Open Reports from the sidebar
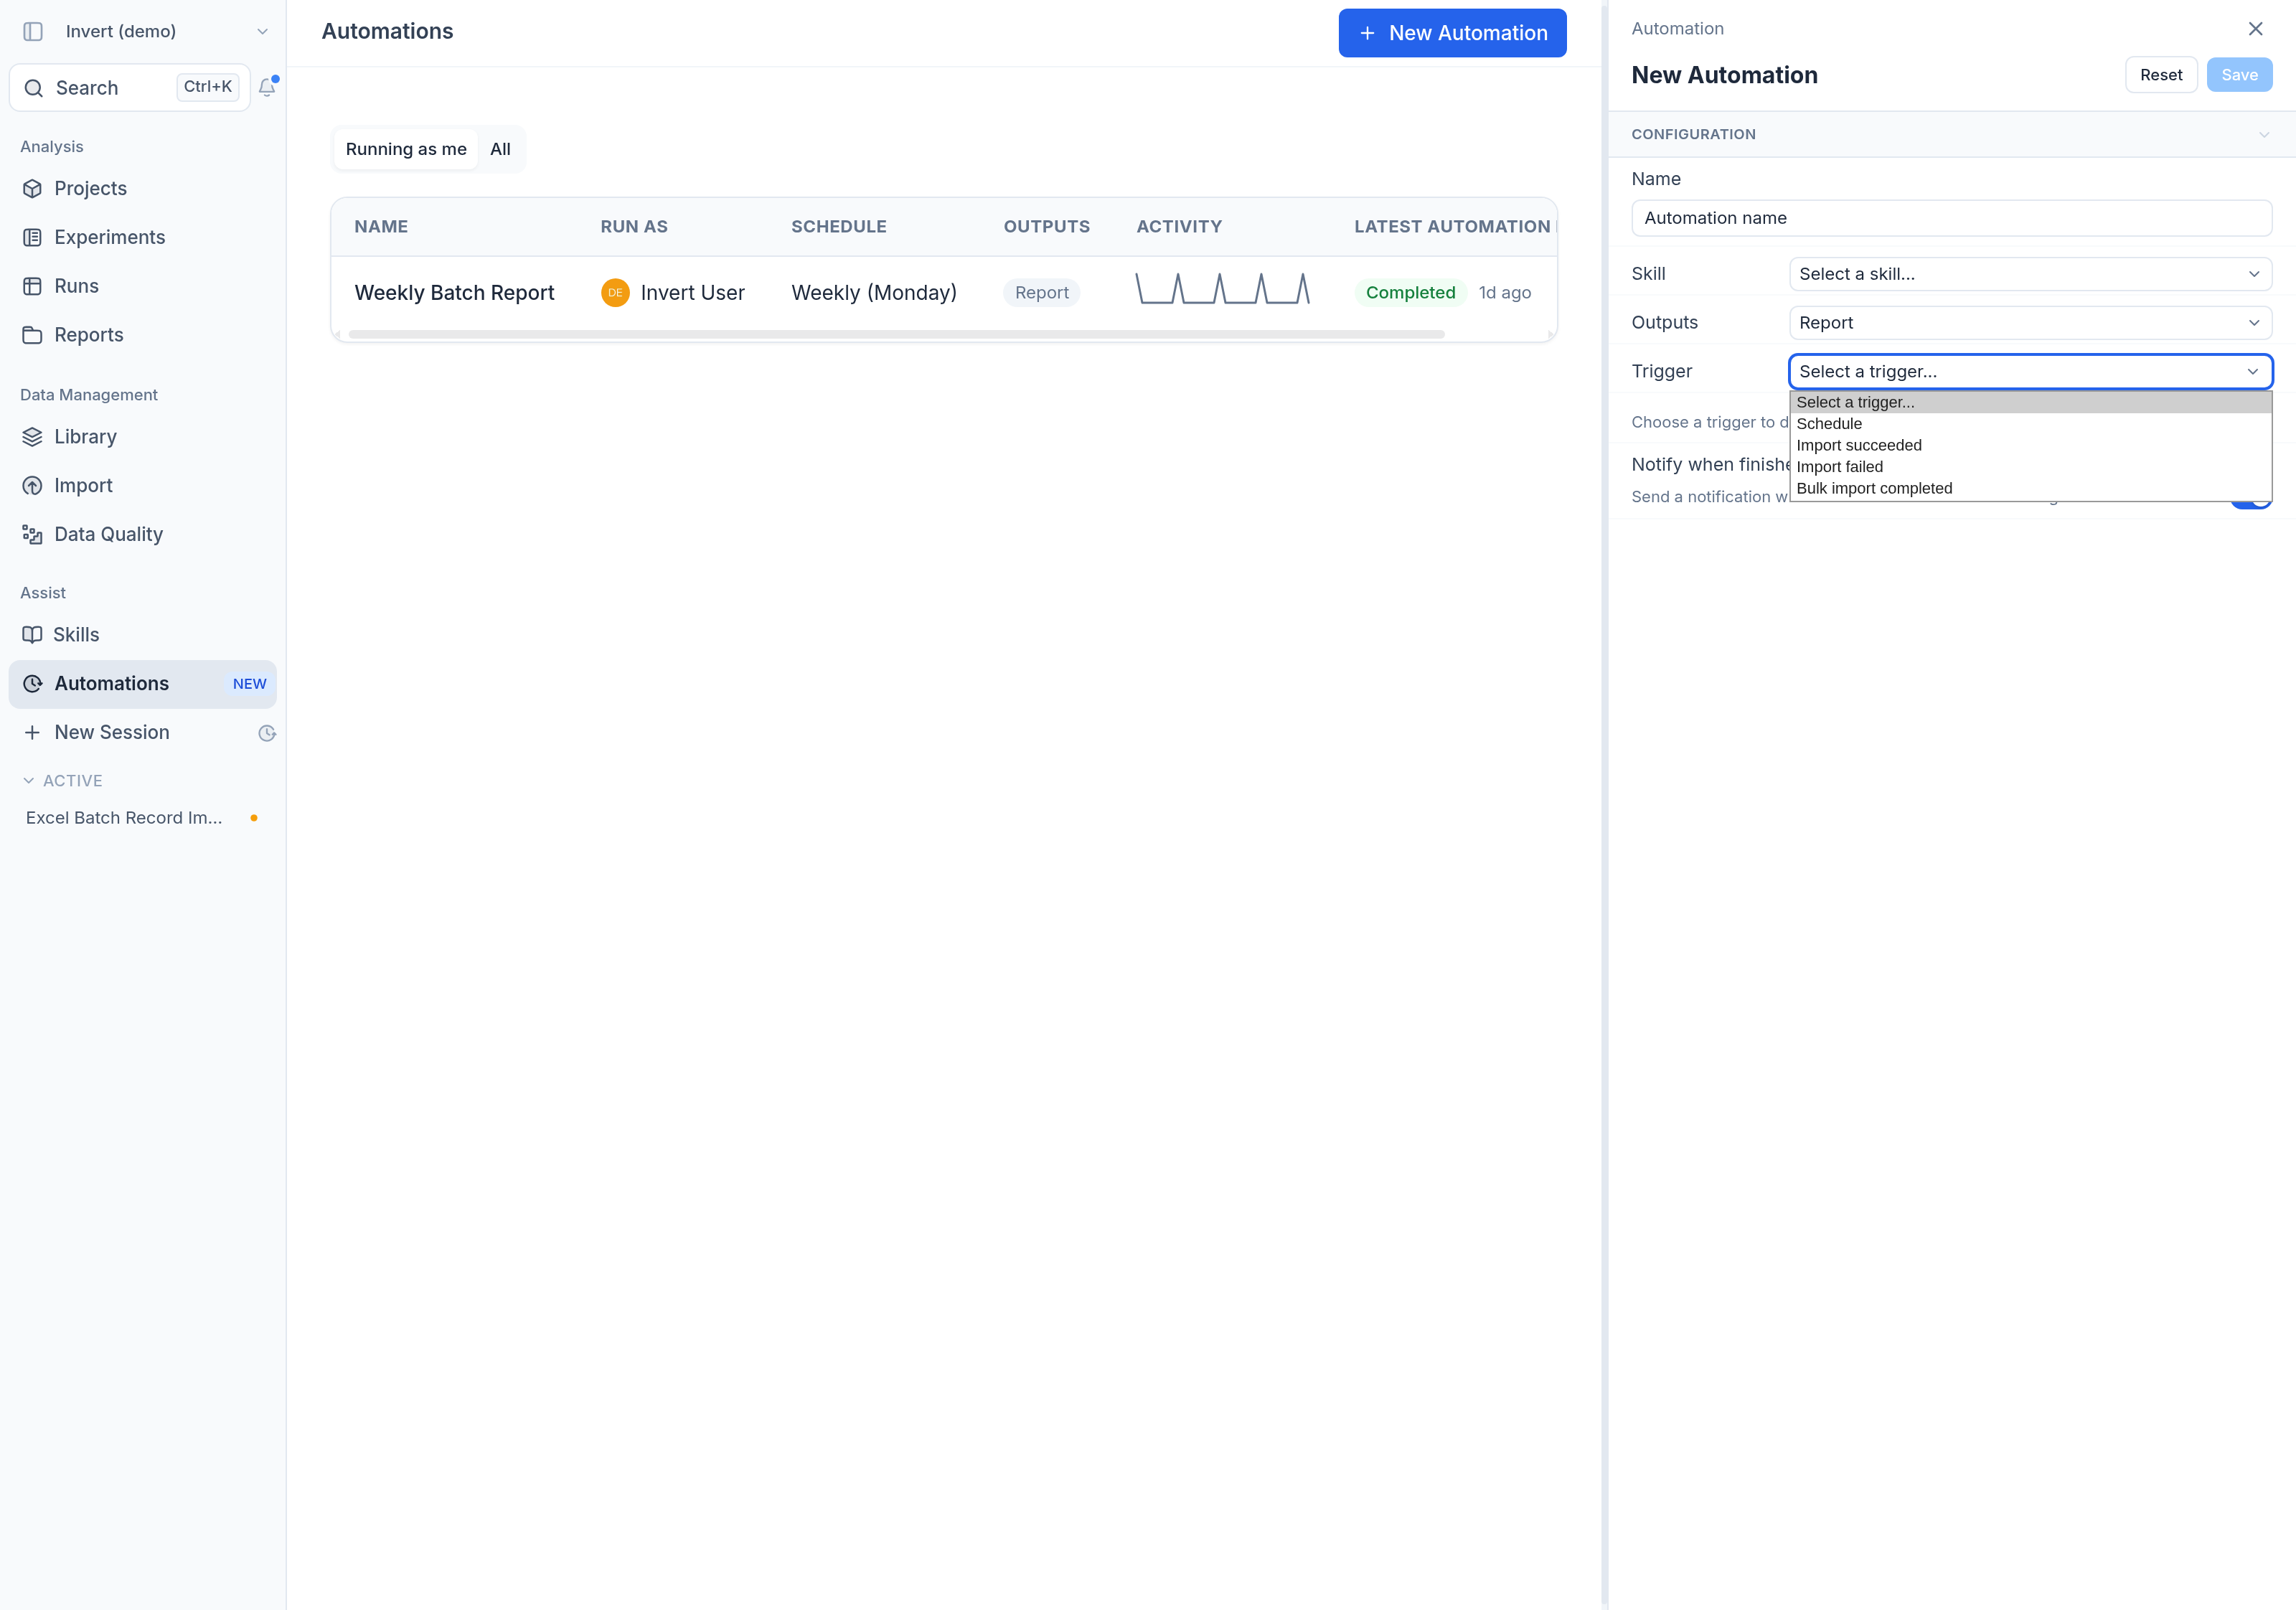The image size is (2296, 1610). click(x=142, y=335)
